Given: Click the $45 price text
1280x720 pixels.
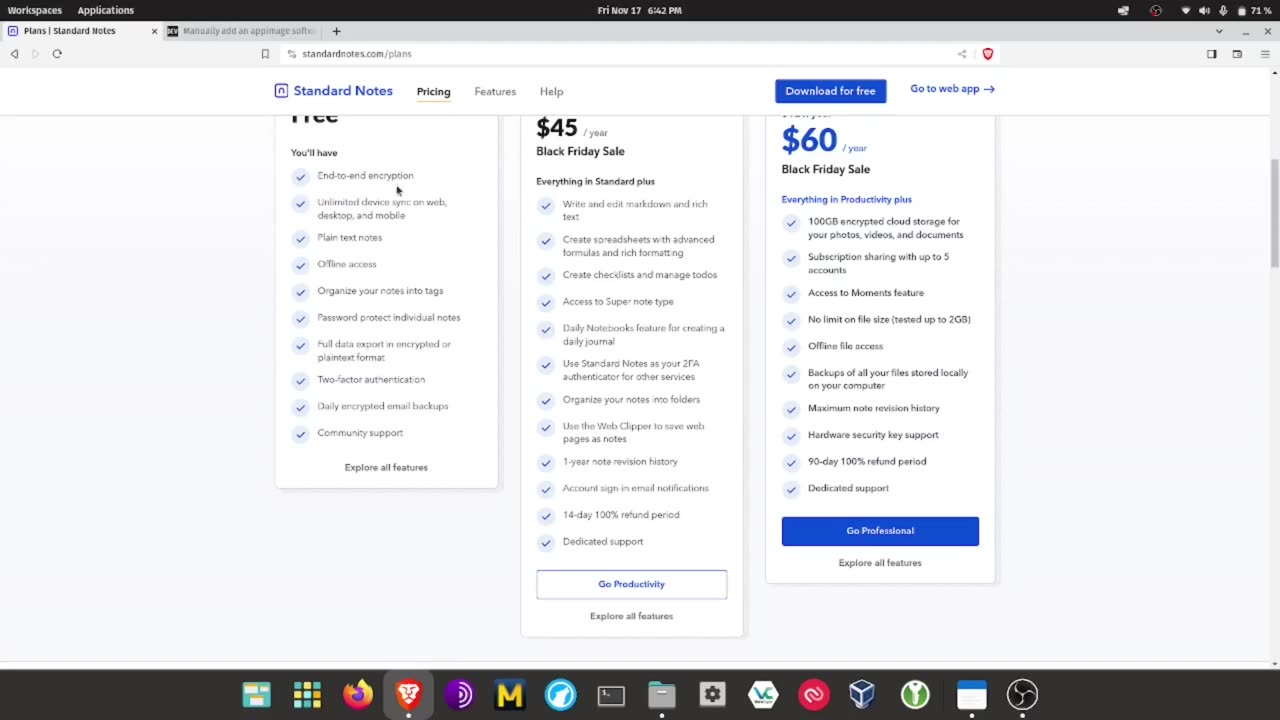Looking at the screenshot, I should click(557, 128).
